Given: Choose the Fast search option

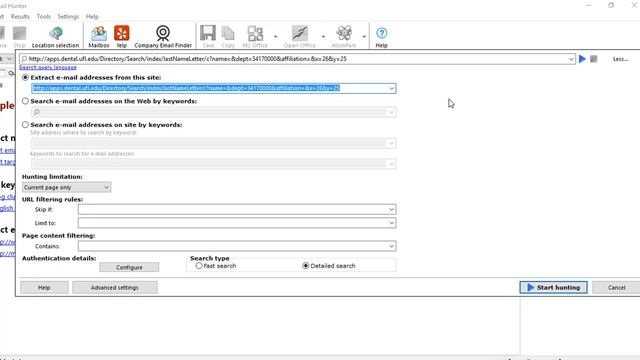Looking at the screenshot, I should click(x=199, y=265).
